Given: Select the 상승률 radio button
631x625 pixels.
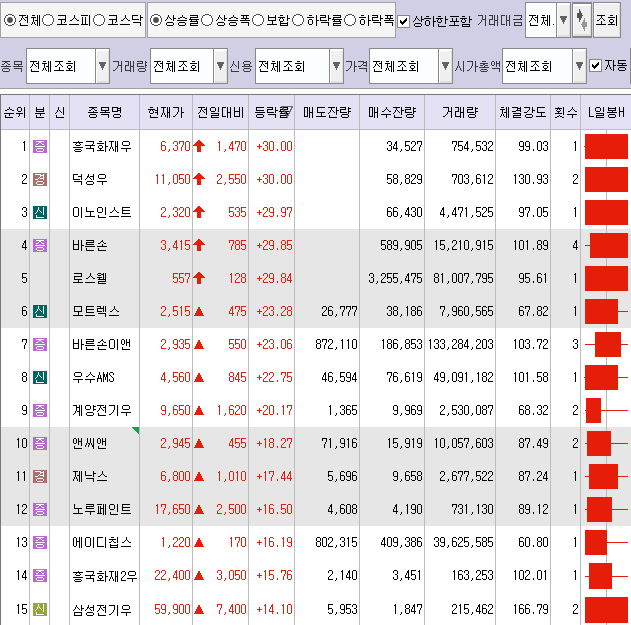Looking at the screenshot, I should 156,20.
